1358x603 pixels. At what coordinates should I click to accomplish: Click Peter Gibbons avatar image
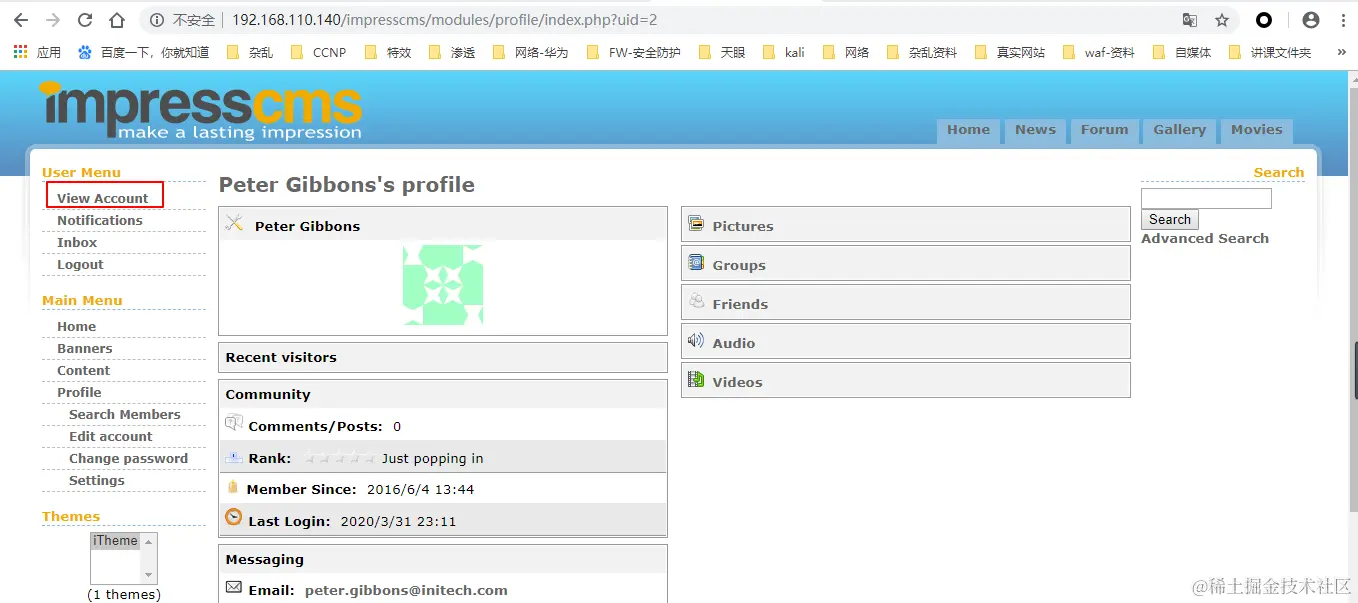[x=443, y=285]
